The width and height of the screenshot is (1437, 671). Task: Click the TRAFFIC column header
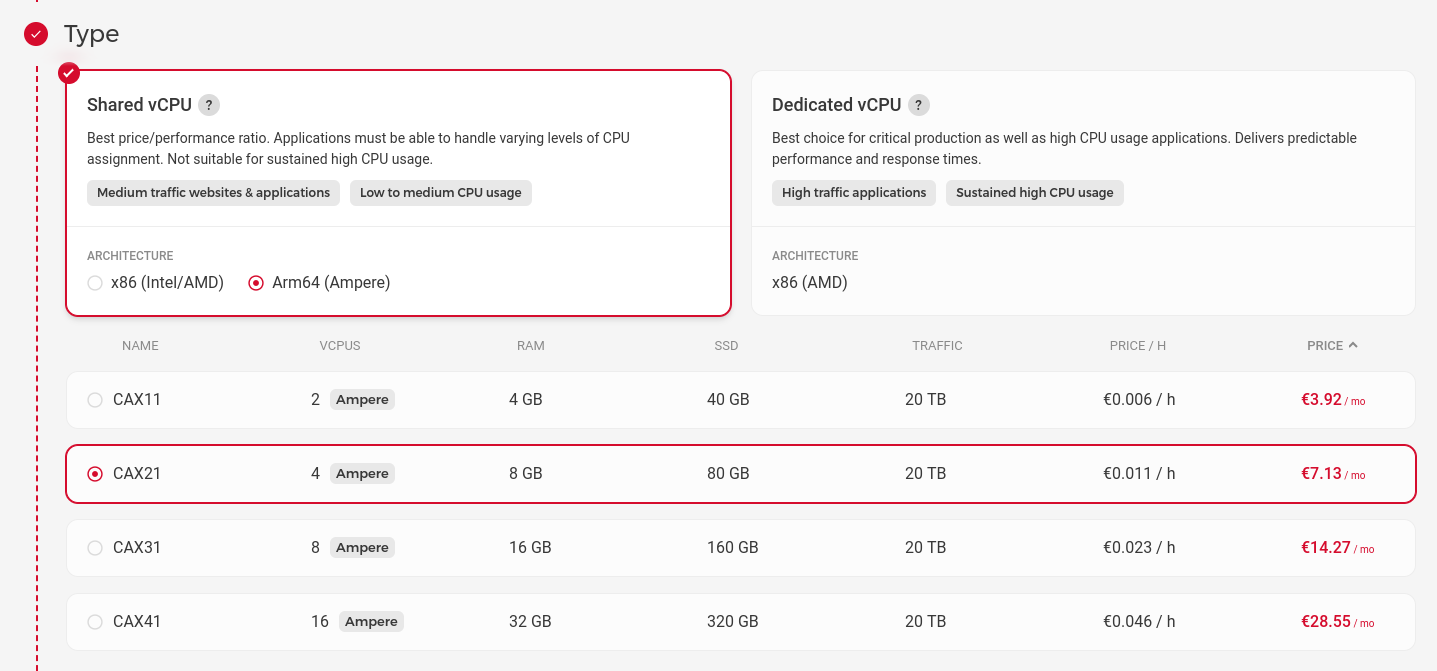937,345
